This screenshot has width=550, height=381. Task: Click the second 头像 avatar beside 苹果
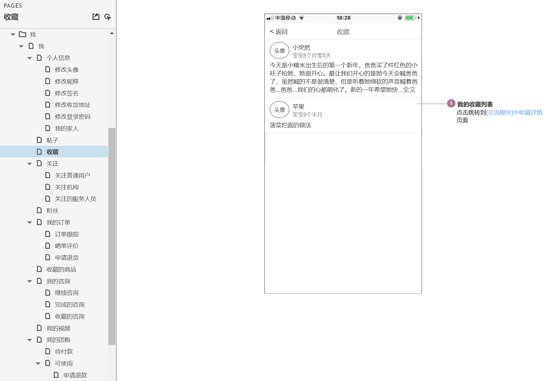[x=279, y=110]
